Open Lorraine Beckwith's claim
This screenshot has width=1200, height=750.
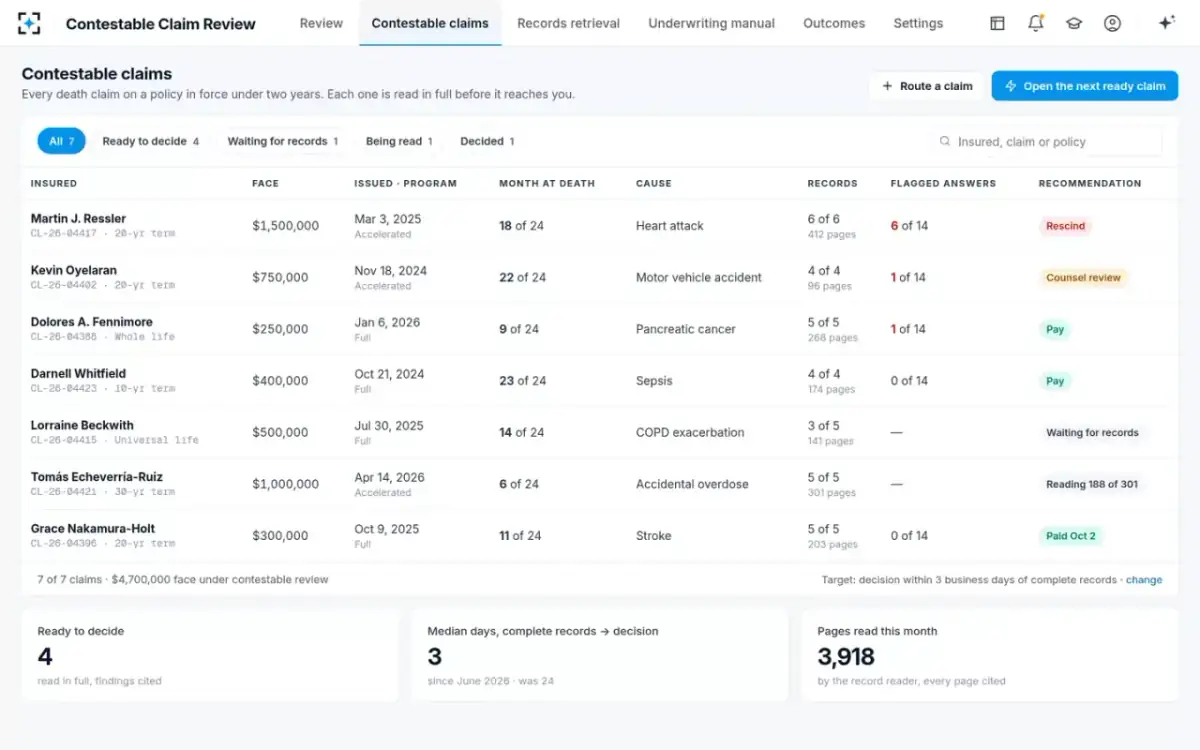[x=599, y=432]
